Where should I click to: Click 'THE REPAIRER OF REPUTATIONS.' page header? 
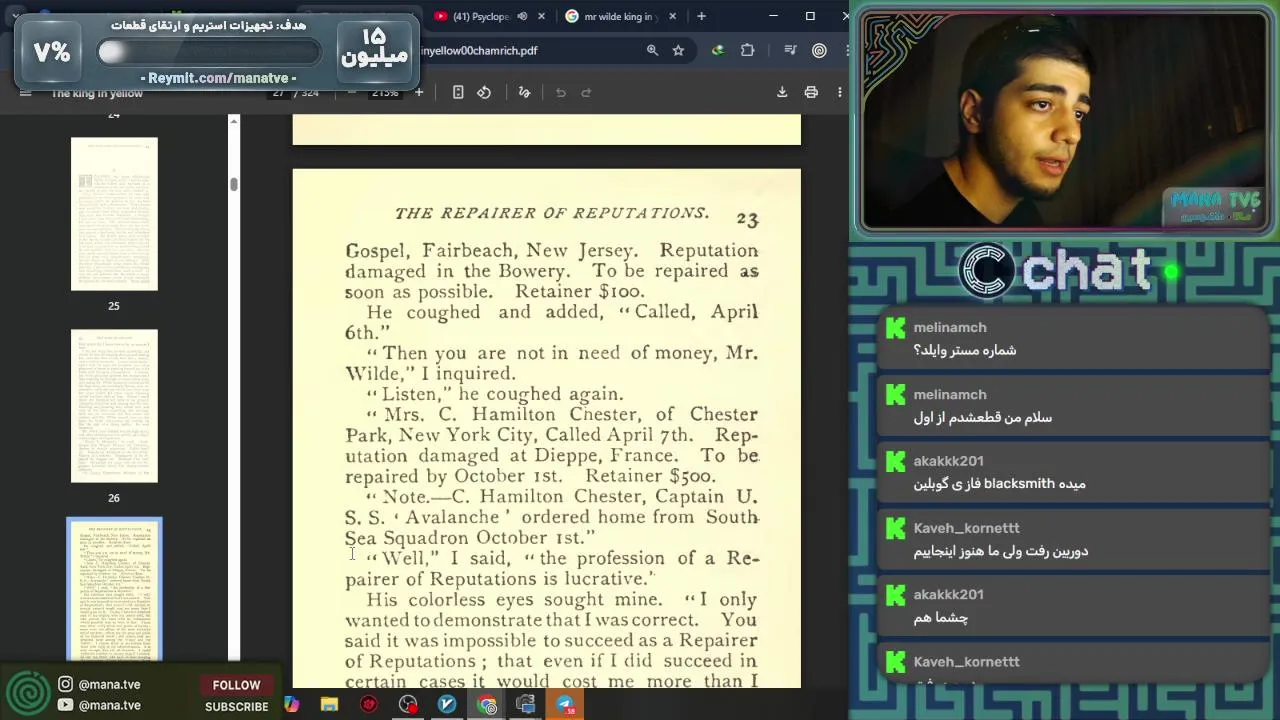point(552,213)
